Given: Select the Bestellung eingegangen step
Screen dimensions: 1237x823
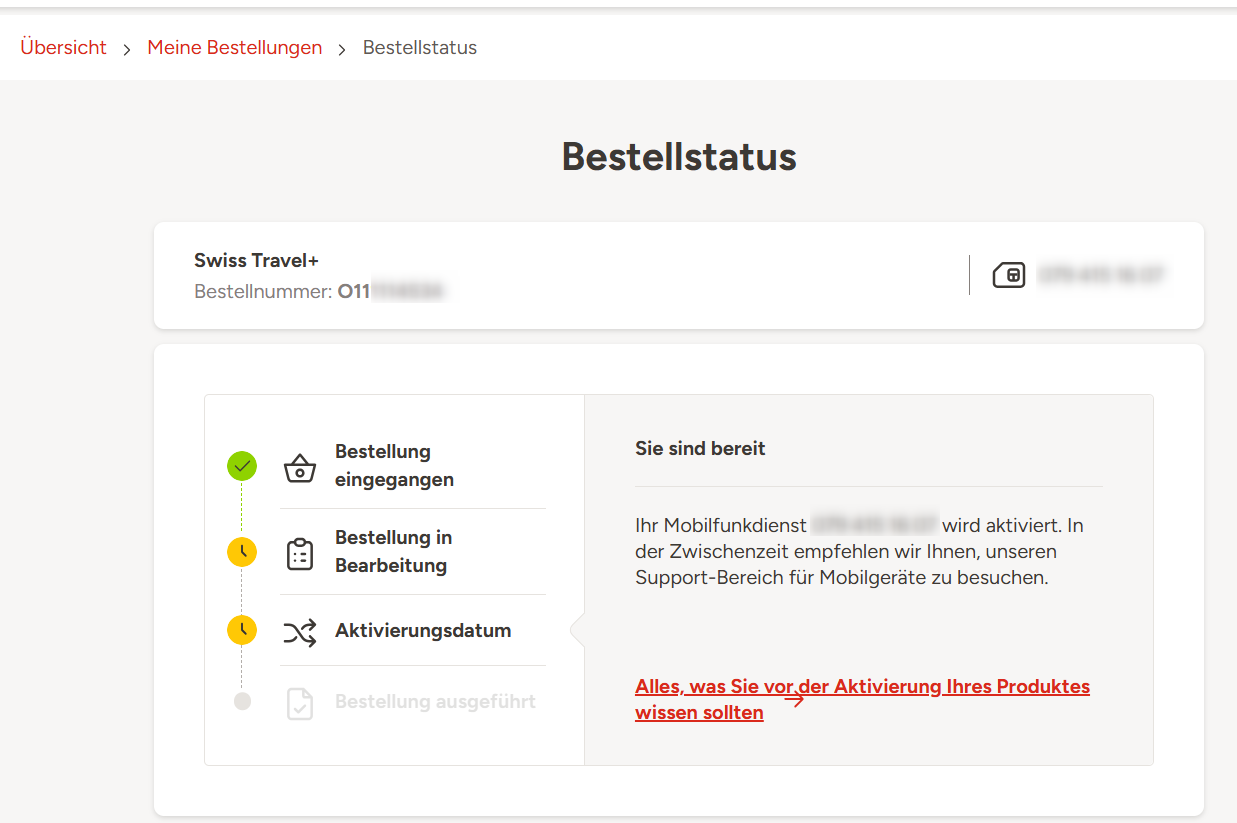Looking at the screenshot, I should [x=394, y=466].
